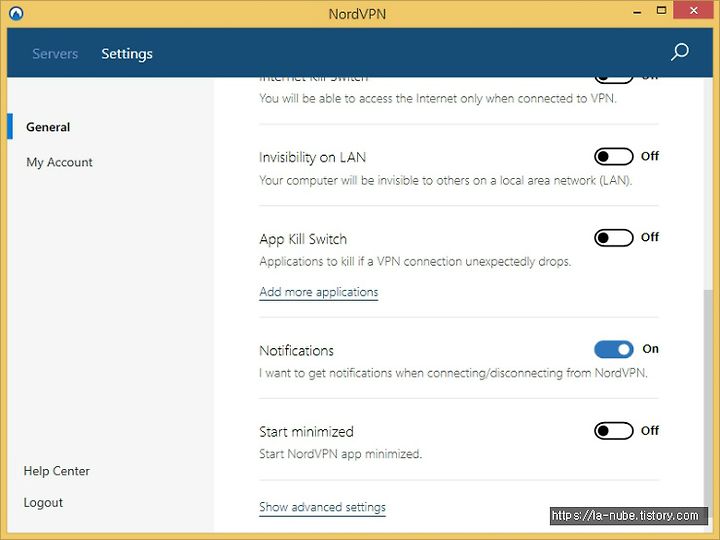The height and width of the screenshot is (540, 720).
Task: Maximize the NordVPN window
Action: [661, 11]
